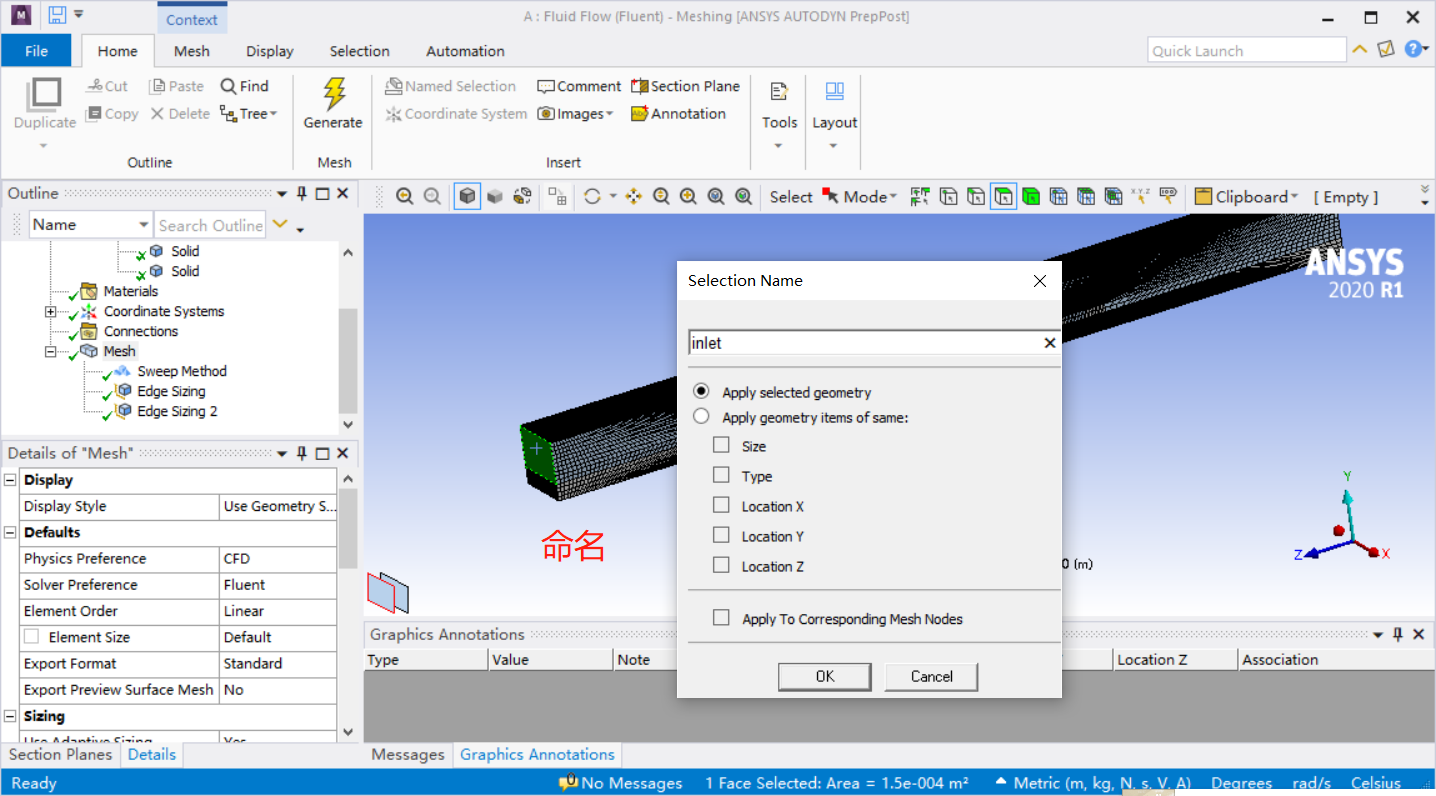
Task: Select Apply selected geometry radio button
Action: [701, 392]
